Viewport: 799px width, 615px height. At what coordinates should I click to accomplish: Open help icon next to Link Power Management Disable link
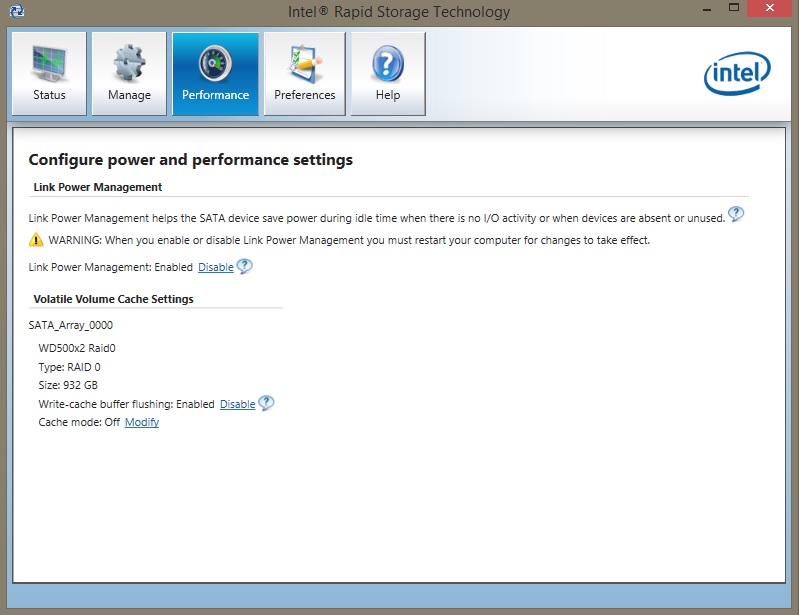[x=245, y=266]
